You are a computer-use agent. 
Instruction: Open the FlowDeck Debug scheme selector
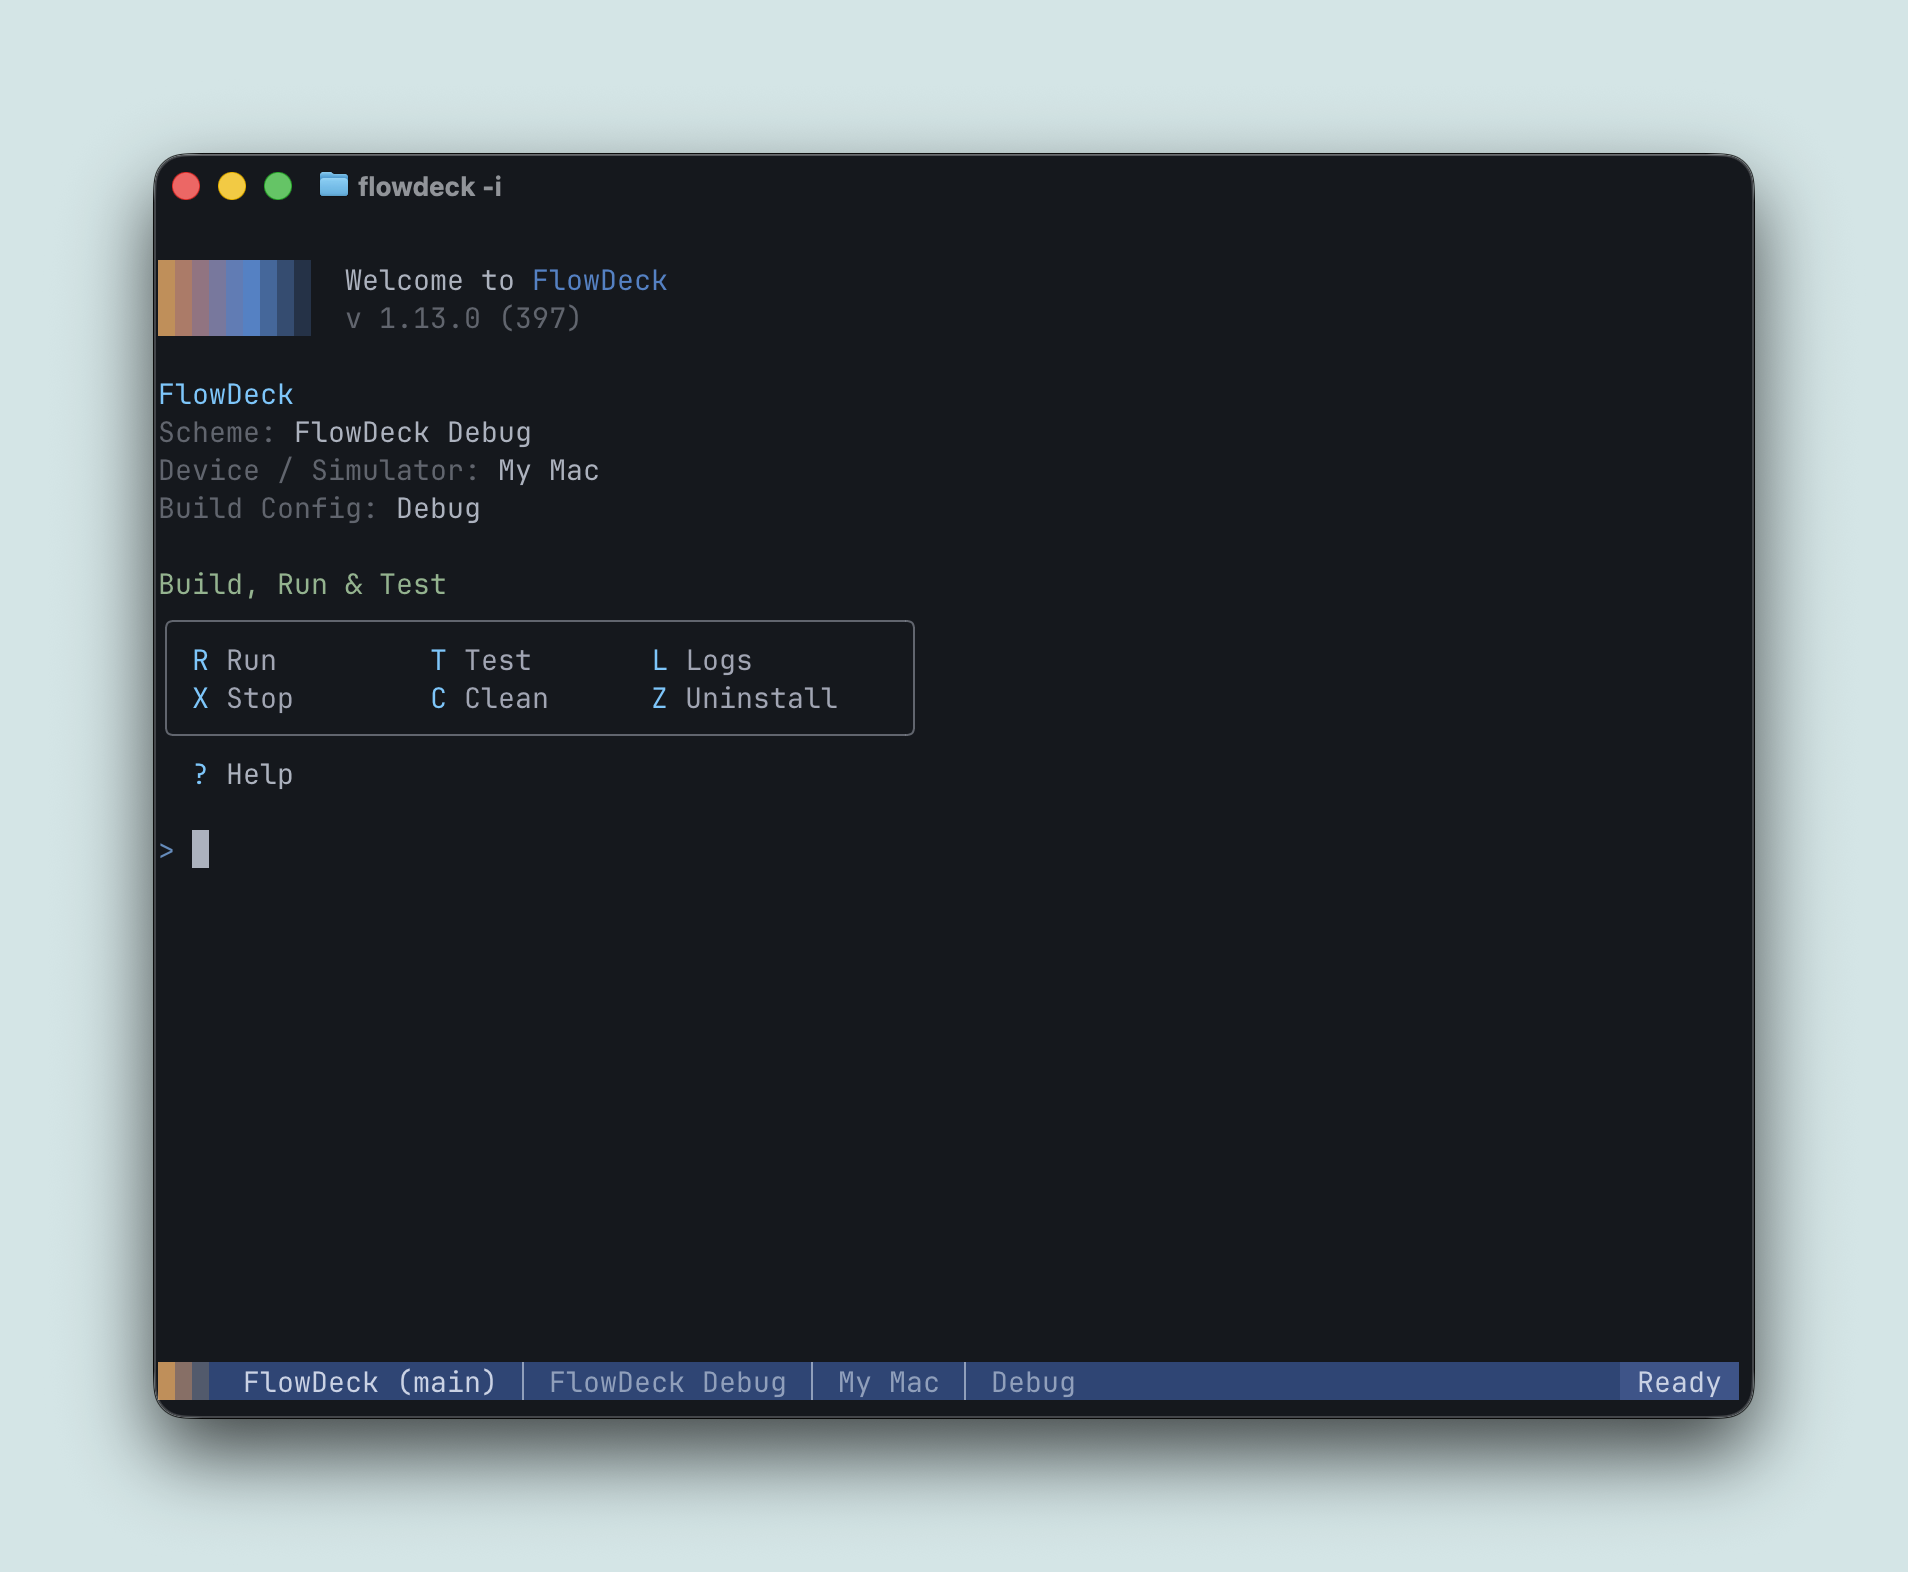[x=667, y=1381]
